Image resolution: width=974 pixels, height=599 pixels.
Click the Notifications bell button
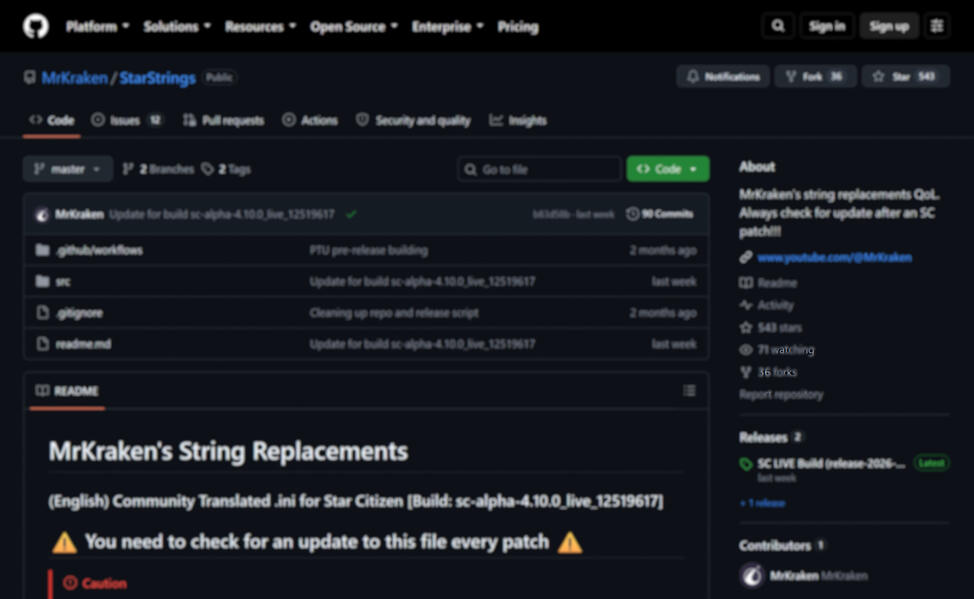click(723, 76)
